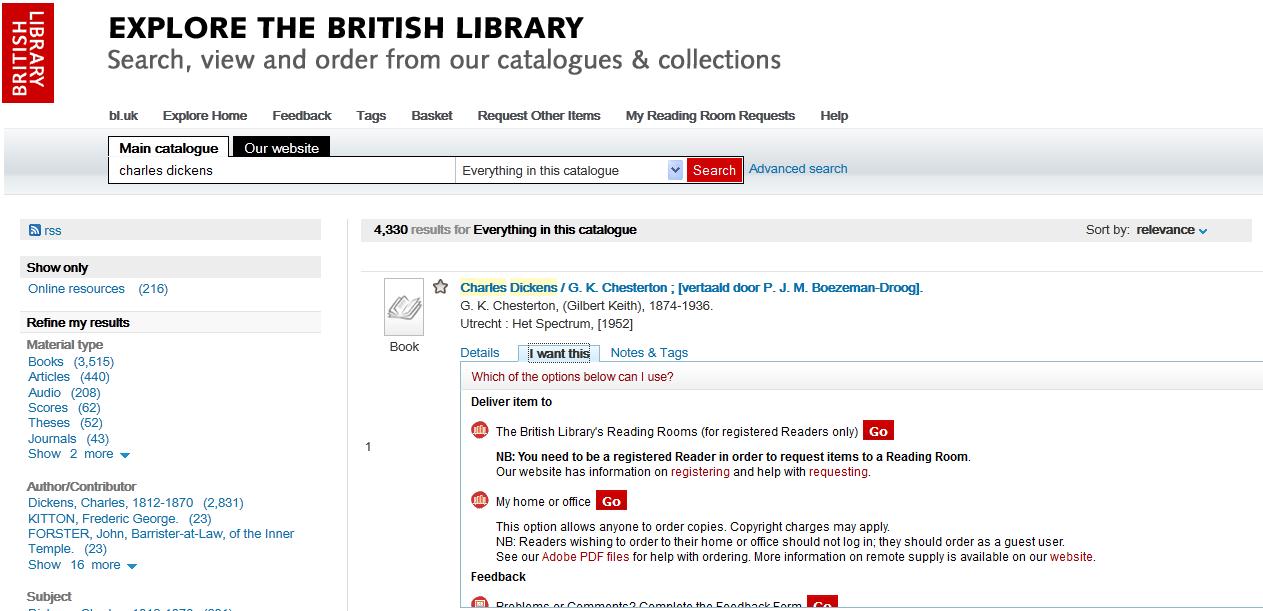Viewport: 1263px width, 611px height.
Task: Open the Advanced search link
Action: pyautogui.click(x=798, y=169)
